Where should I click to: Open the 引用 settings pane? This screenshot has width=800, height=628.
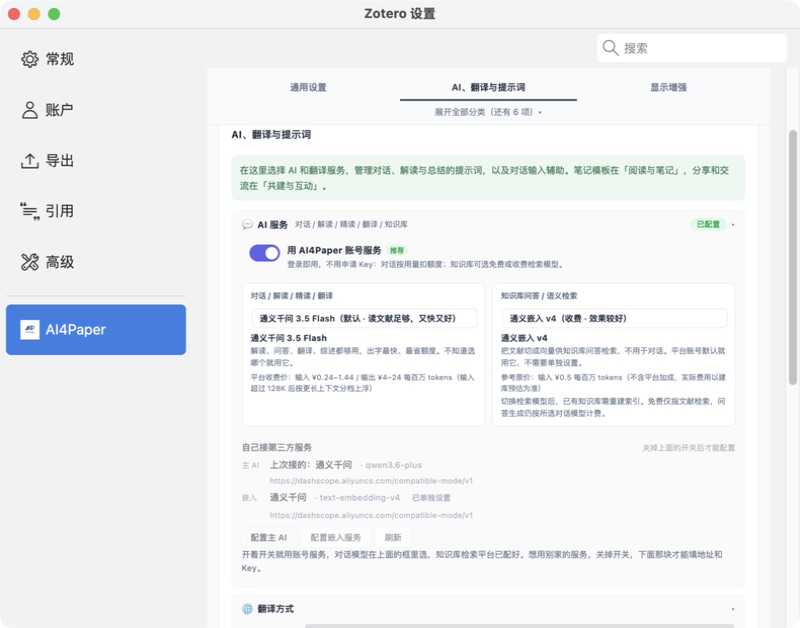point(47,211)
